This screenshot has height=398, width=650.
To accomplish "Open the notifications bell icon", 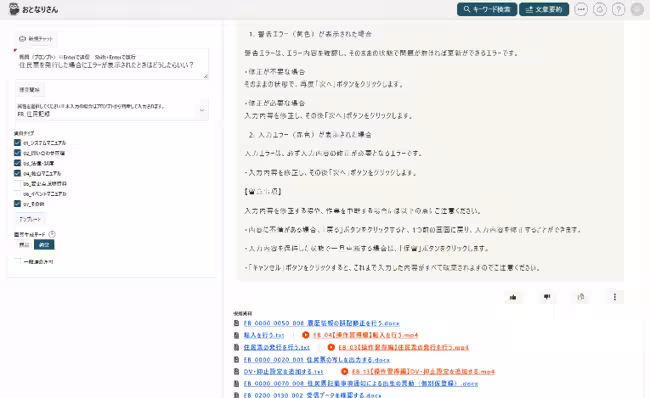I will pyautogui.click(x=599, y=9).
